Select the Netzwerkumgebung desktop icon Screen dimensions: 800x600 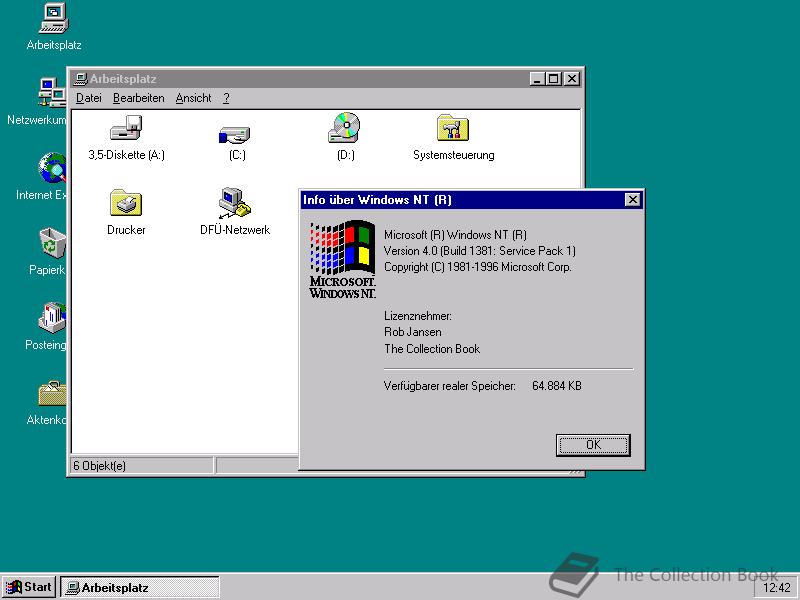(x=53, y=92)
